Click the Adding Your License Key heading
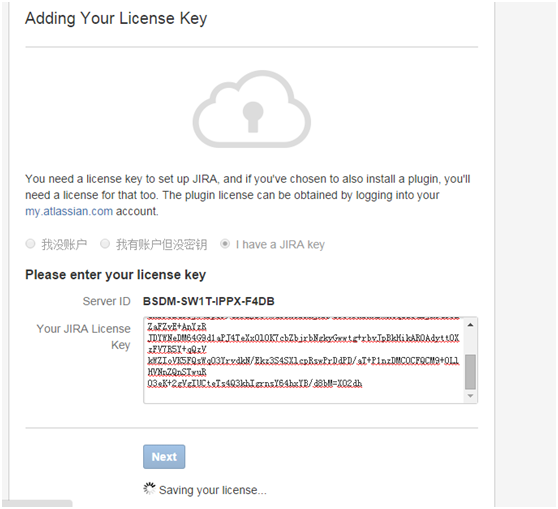This screenshot has width=558, height=509. [116, 19]
